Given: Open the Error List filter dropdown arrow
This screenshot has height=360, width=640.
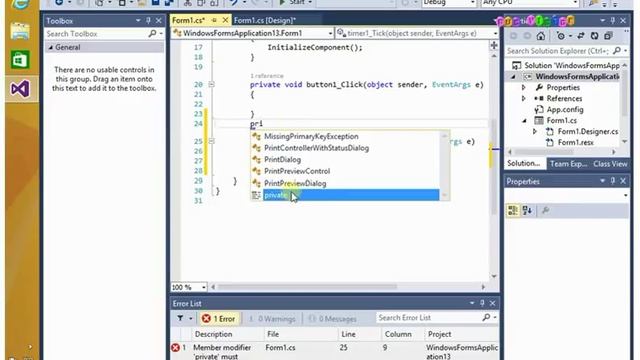Looking at the screenshot, I should click(x=190, y=318).
